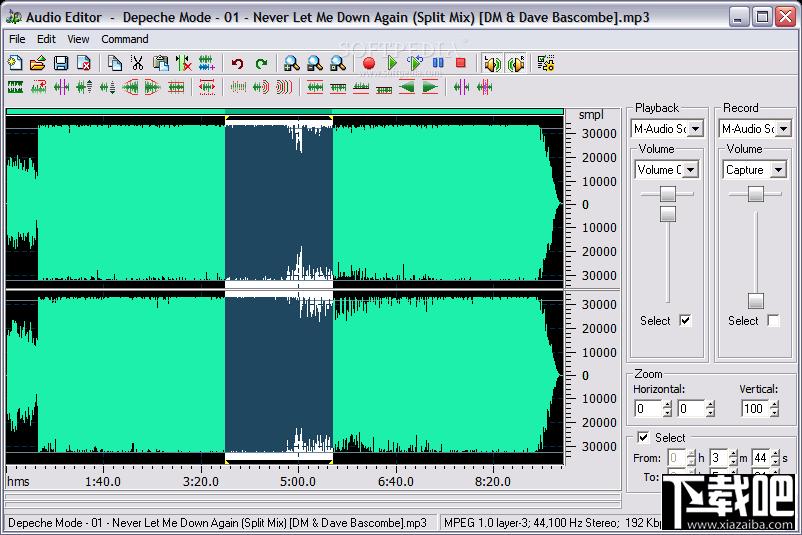Click the Playback balance slider thumb

tap(667, 194)
